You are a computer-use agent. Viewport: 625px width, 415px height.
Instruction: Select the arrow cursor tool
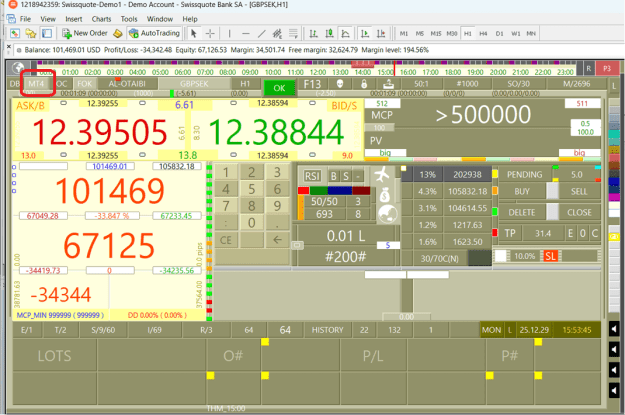(x=194, y=33)
